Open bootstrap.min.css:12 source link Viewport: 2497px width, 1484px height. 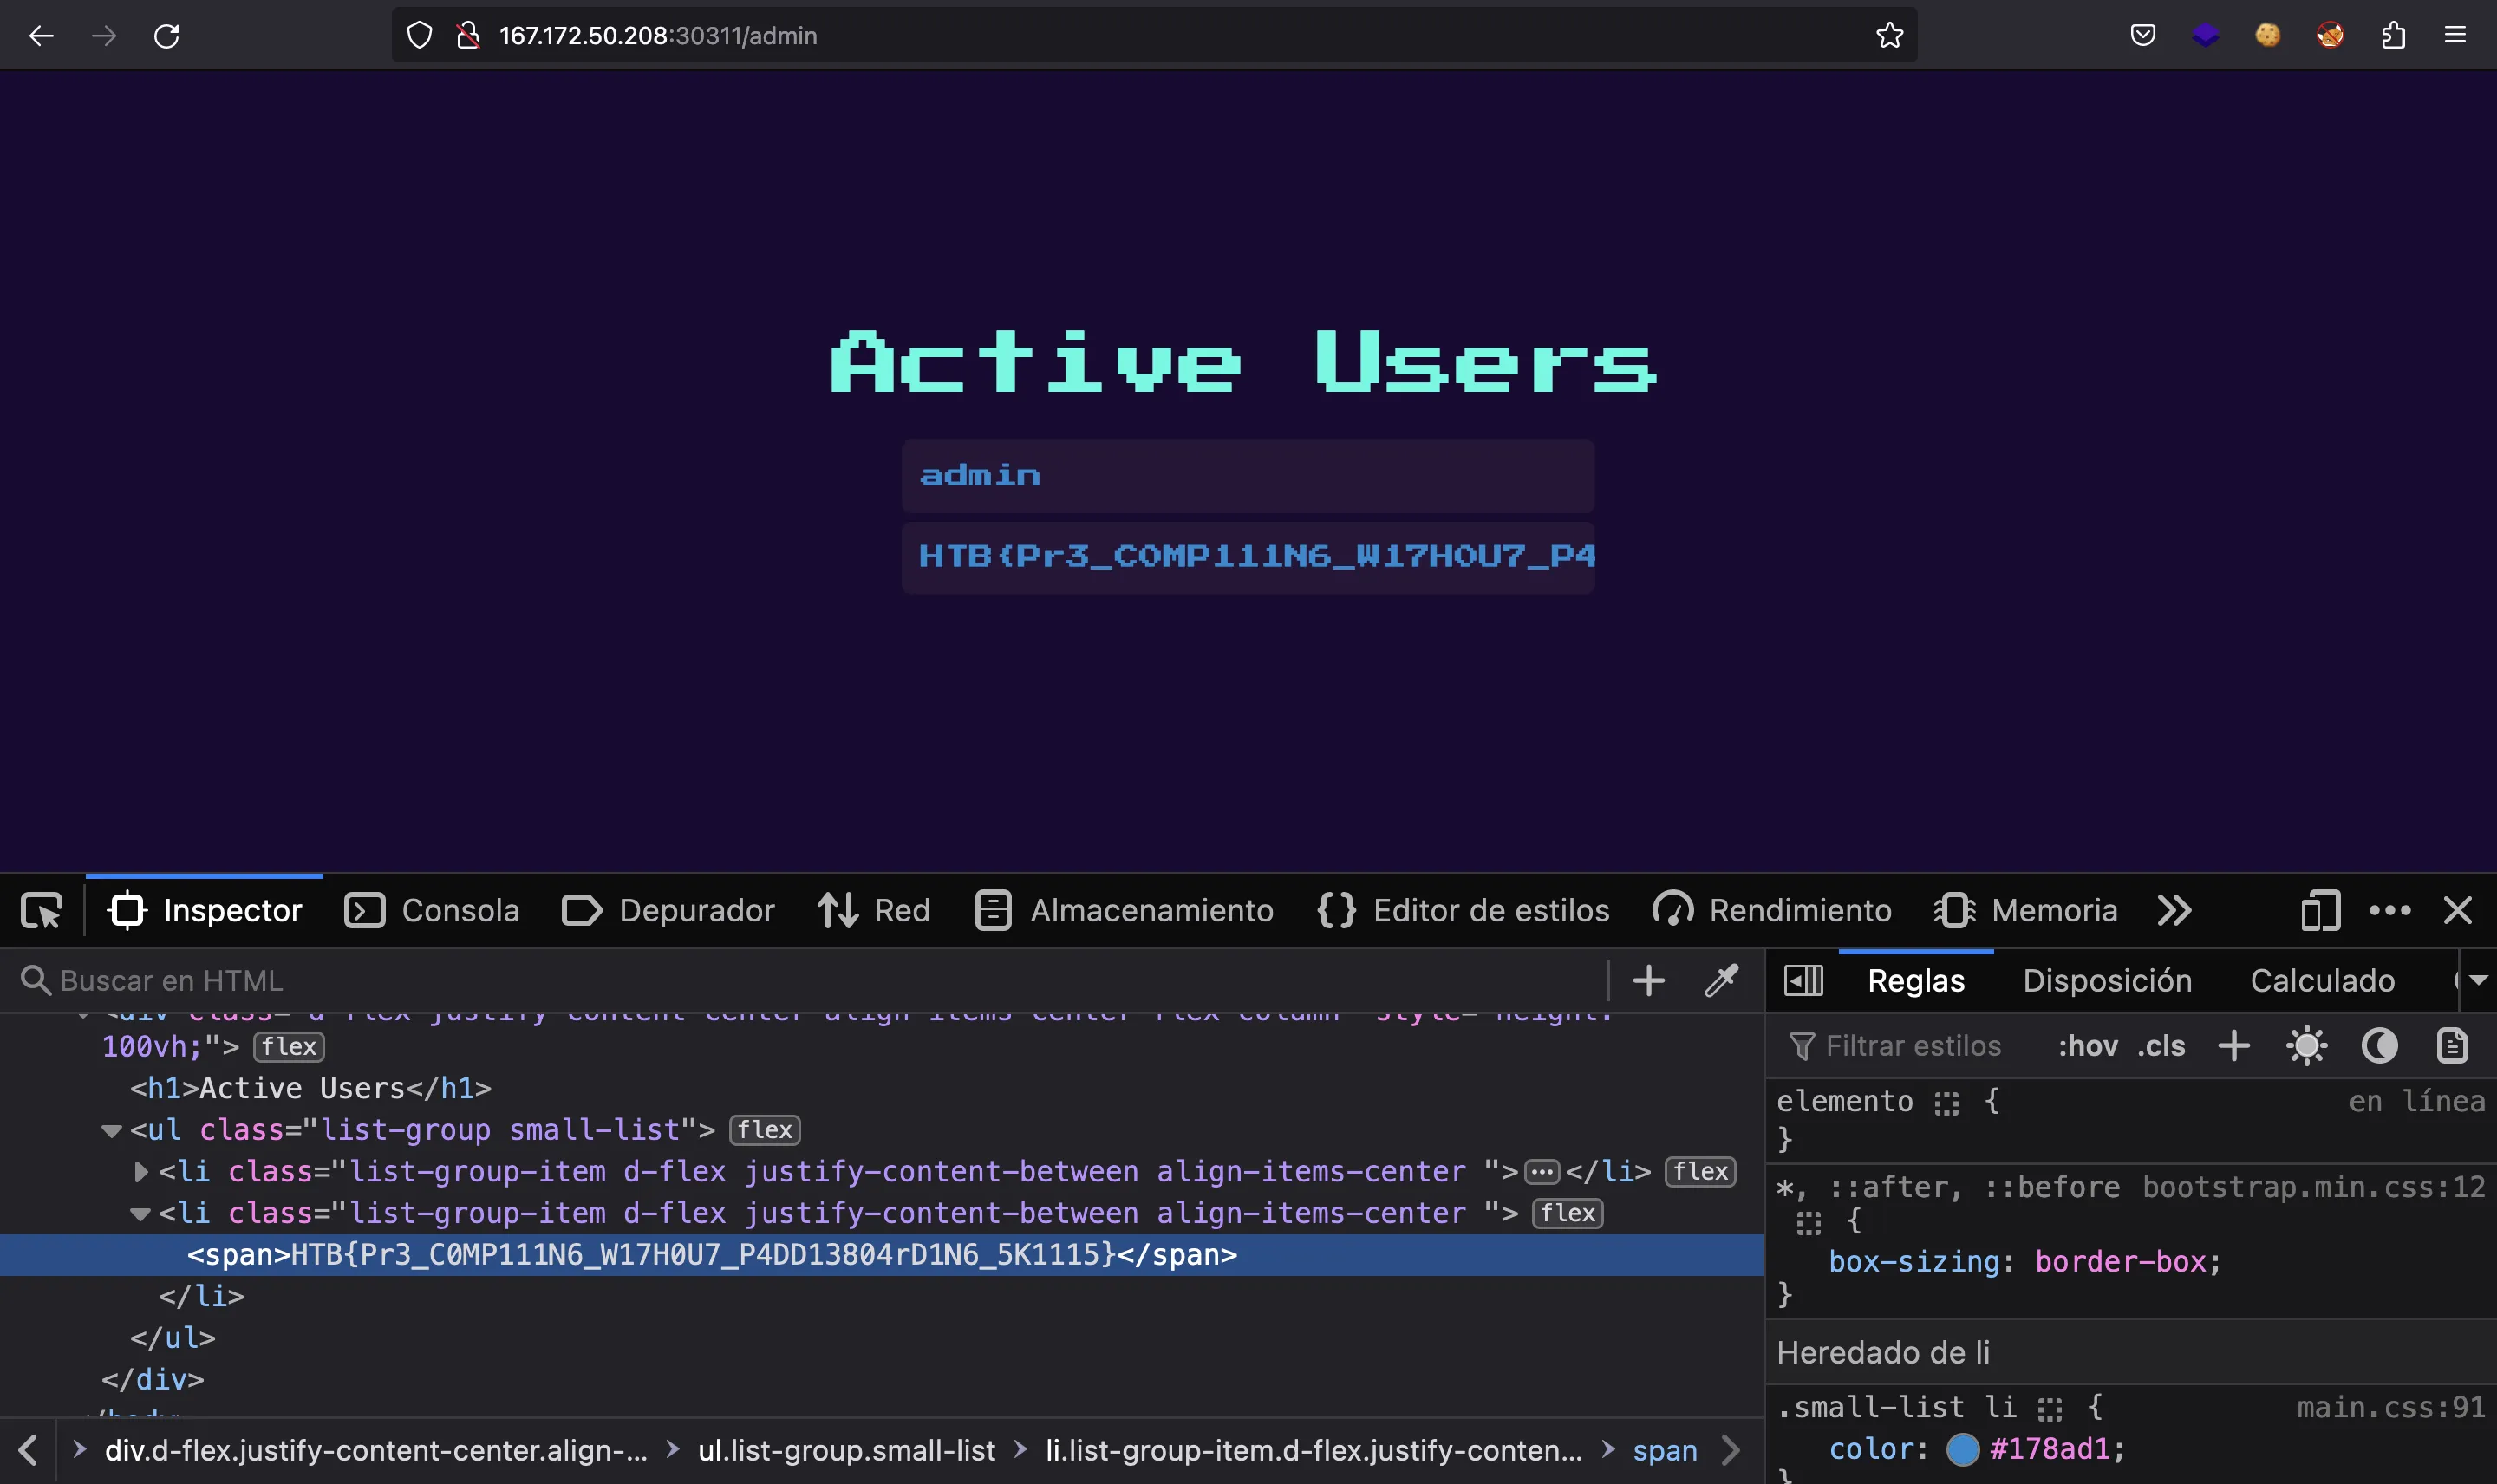2313,1187
